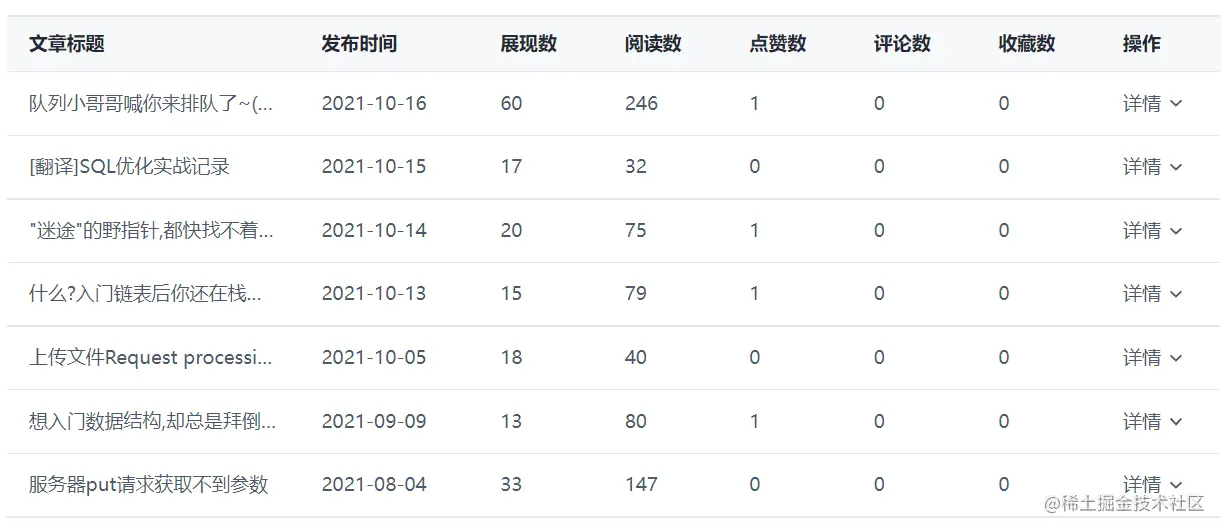Select the 发布时间 column header

[359, 44]
